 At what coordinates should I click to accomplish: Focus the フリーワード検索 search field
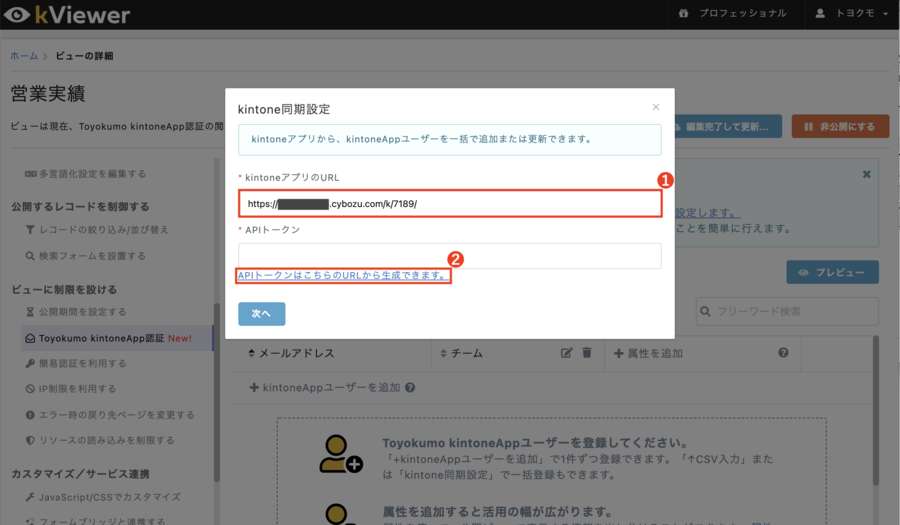click(788, 312)
